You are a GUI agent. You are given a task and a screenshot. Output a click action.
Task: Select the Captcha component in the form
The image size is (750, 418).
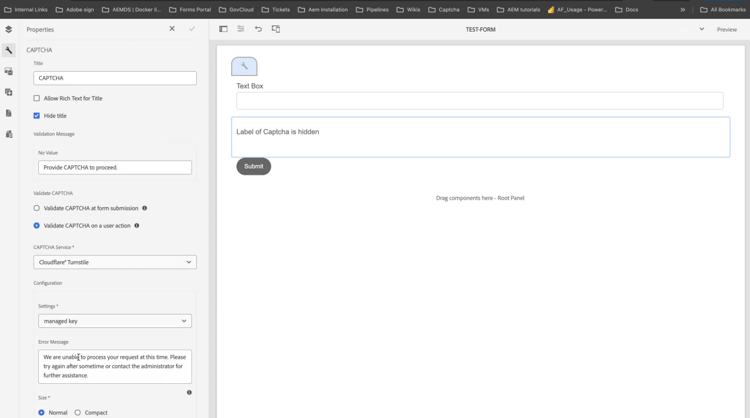tap(481, 137)
